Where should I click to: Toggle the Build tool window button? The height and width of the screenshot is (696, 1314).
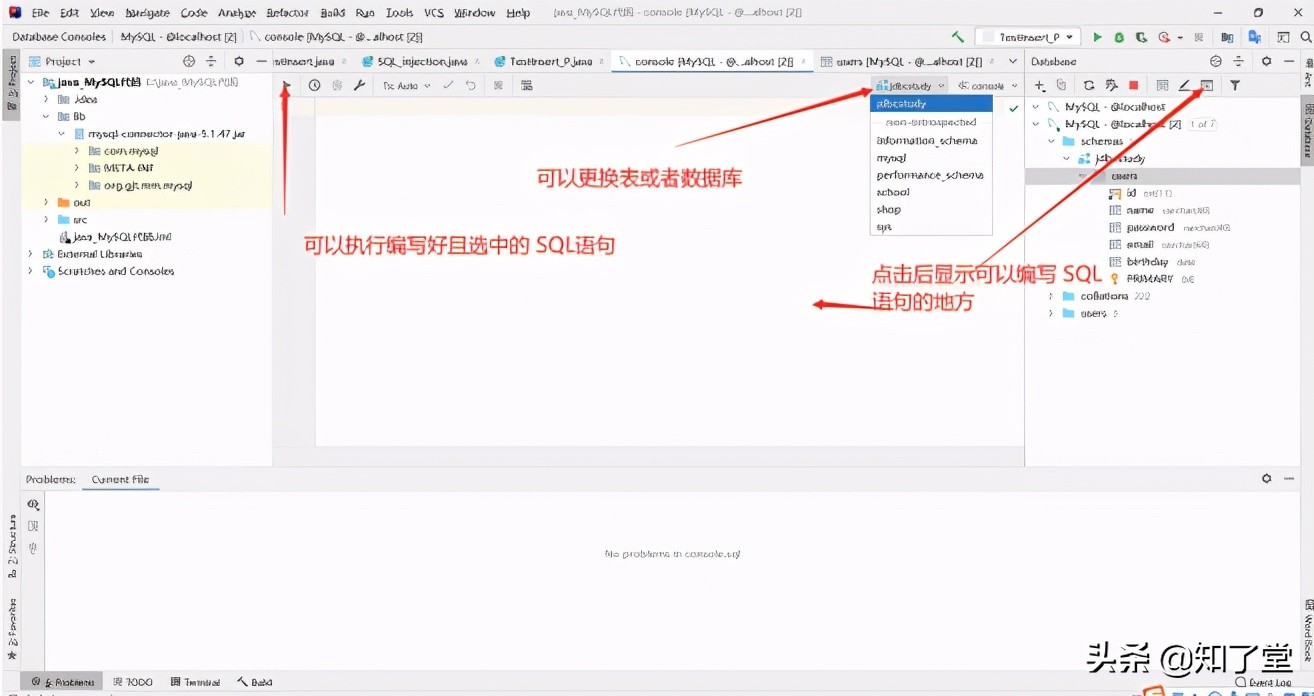tap(255, 682)
